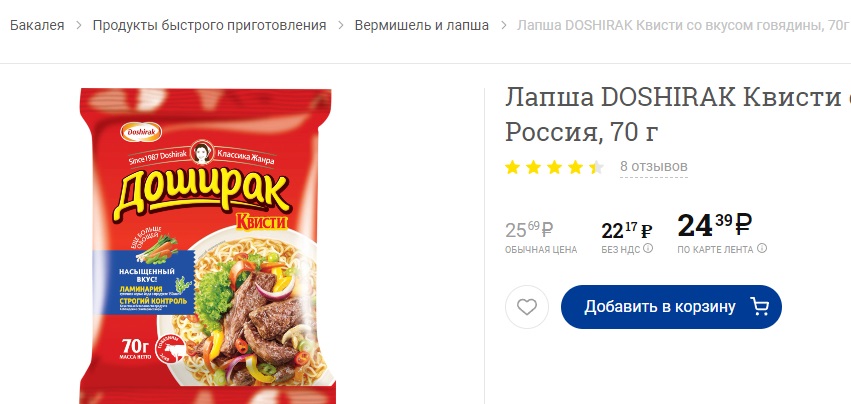Screen dimensions: 851x404
Task: Navigate to Вермишель и лапша category
Action: pyautogui.click(x=422, y=25)
